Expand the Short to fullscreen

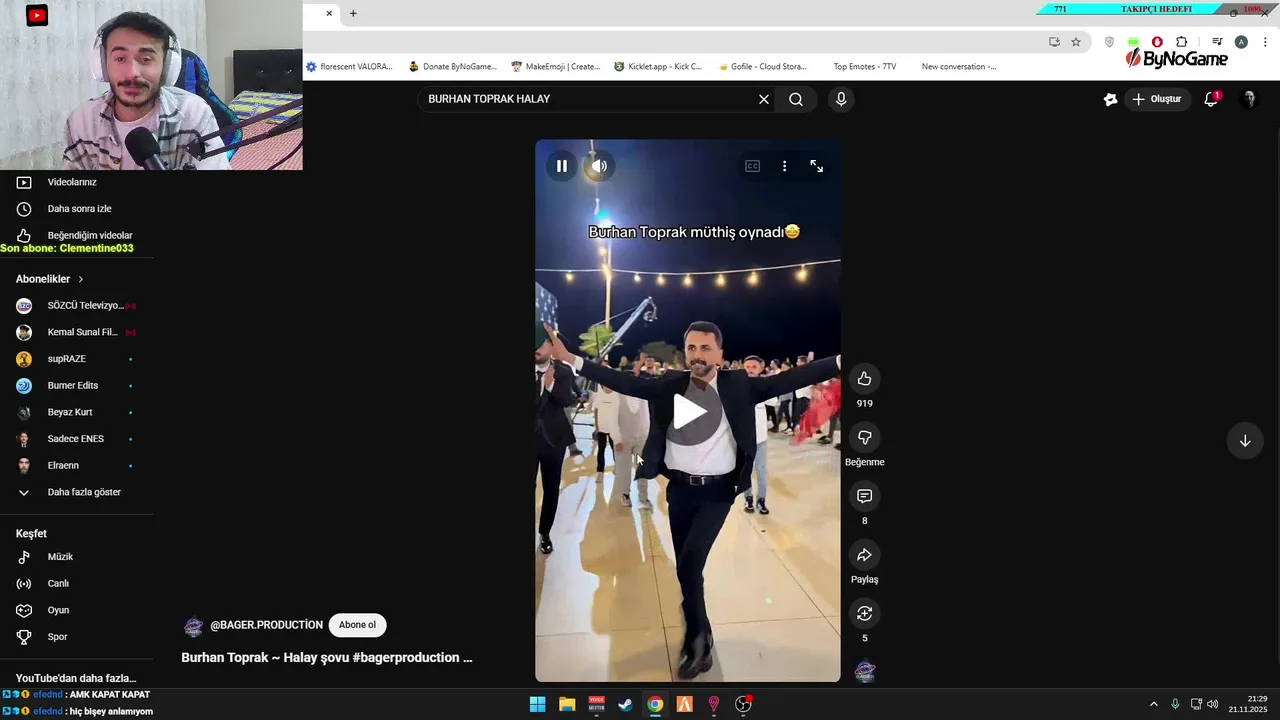point(816,166)
